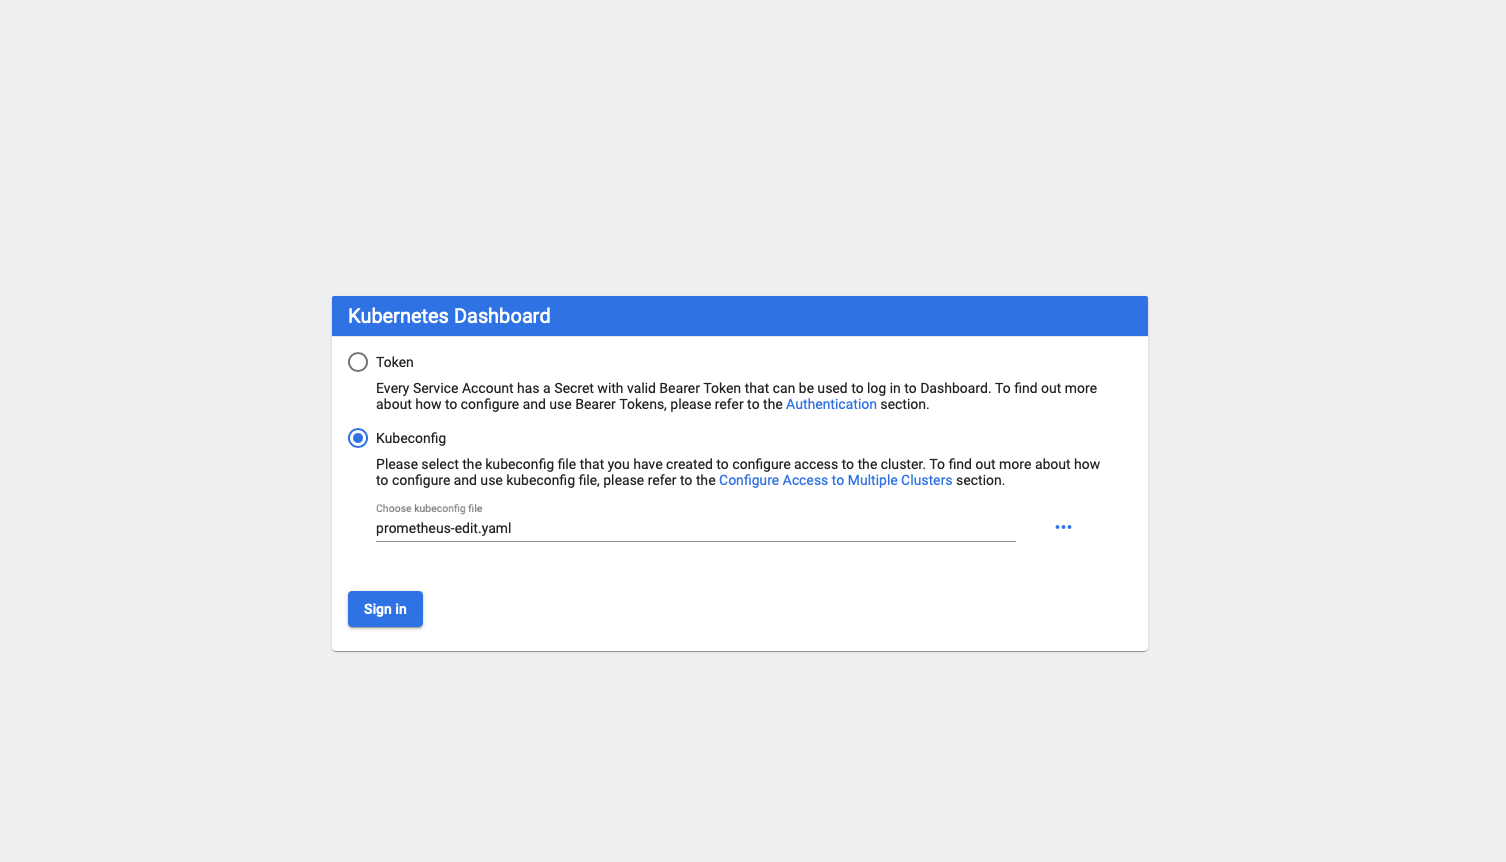The width and height of the screenshot is (1506, 862).
Task: Click the "Kubeconfig" option label text
Action: pos(411,438)
